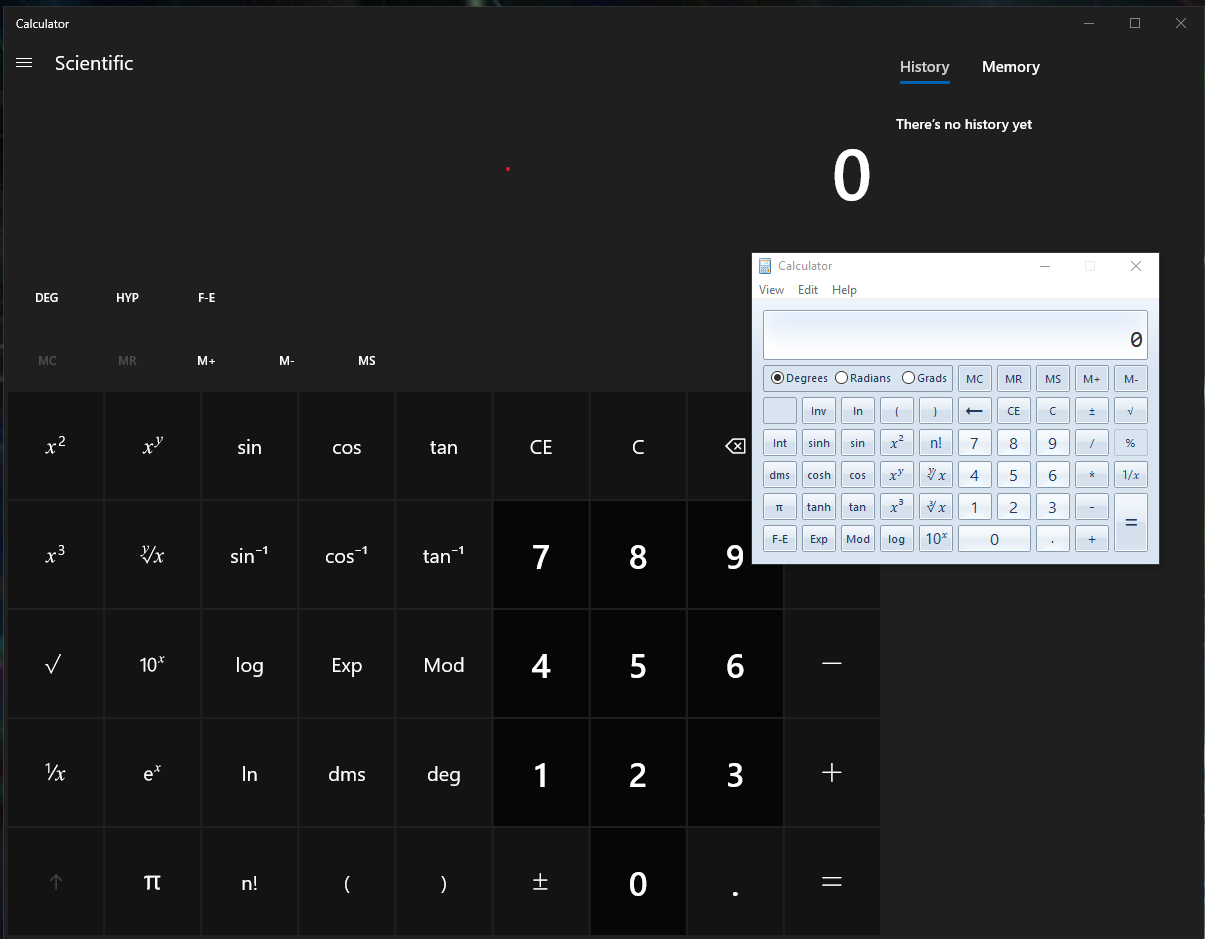Image resolution: width=1205 pixels, height=939 pixels.
Task: Click the classic Calculator display field
Action: pyautogui.click(x=954, y=335)
